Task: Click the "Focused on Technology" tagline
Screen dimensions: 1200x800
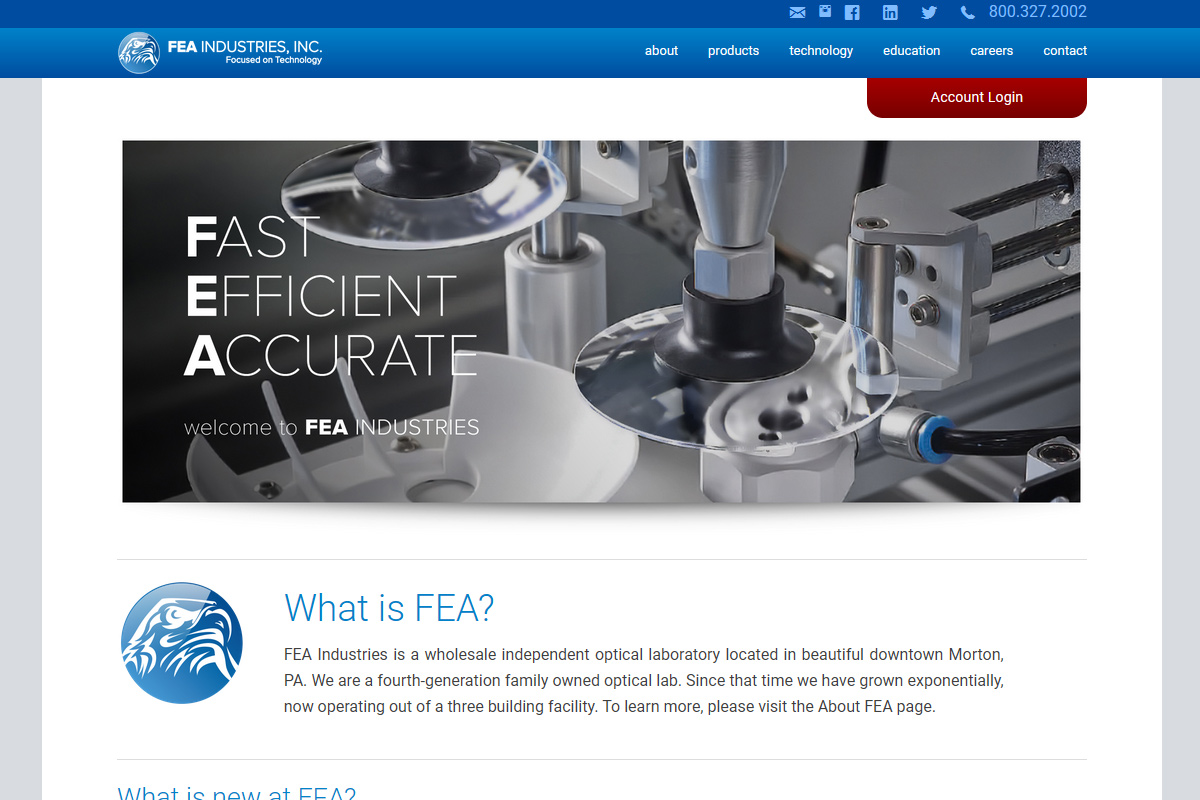Action: [274, 60]
